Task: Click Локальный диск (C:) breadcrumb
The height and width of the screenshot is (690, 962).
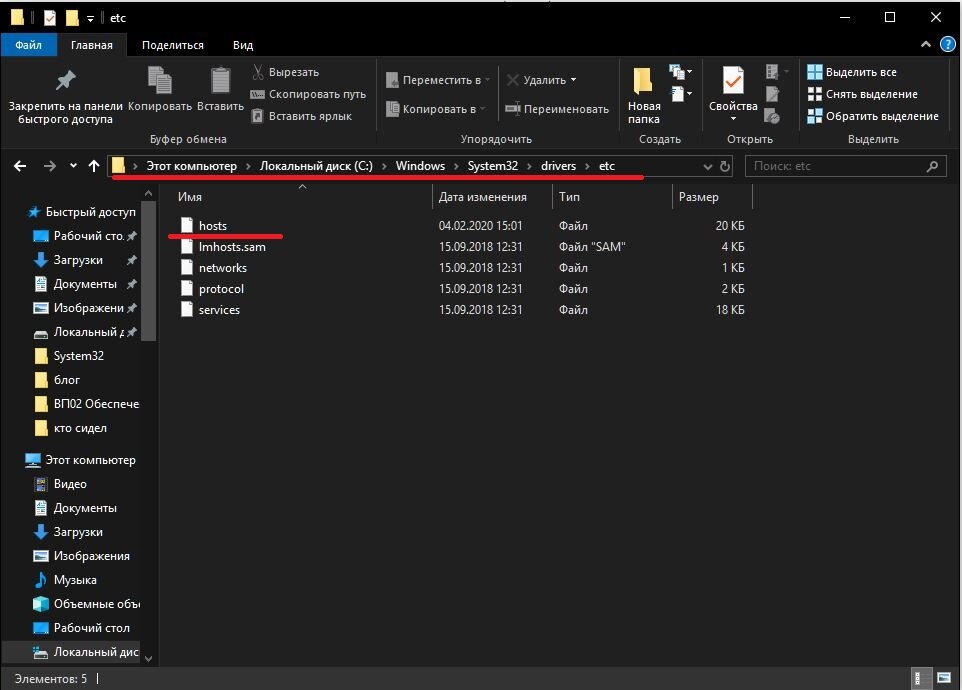Action: point(316,166)
